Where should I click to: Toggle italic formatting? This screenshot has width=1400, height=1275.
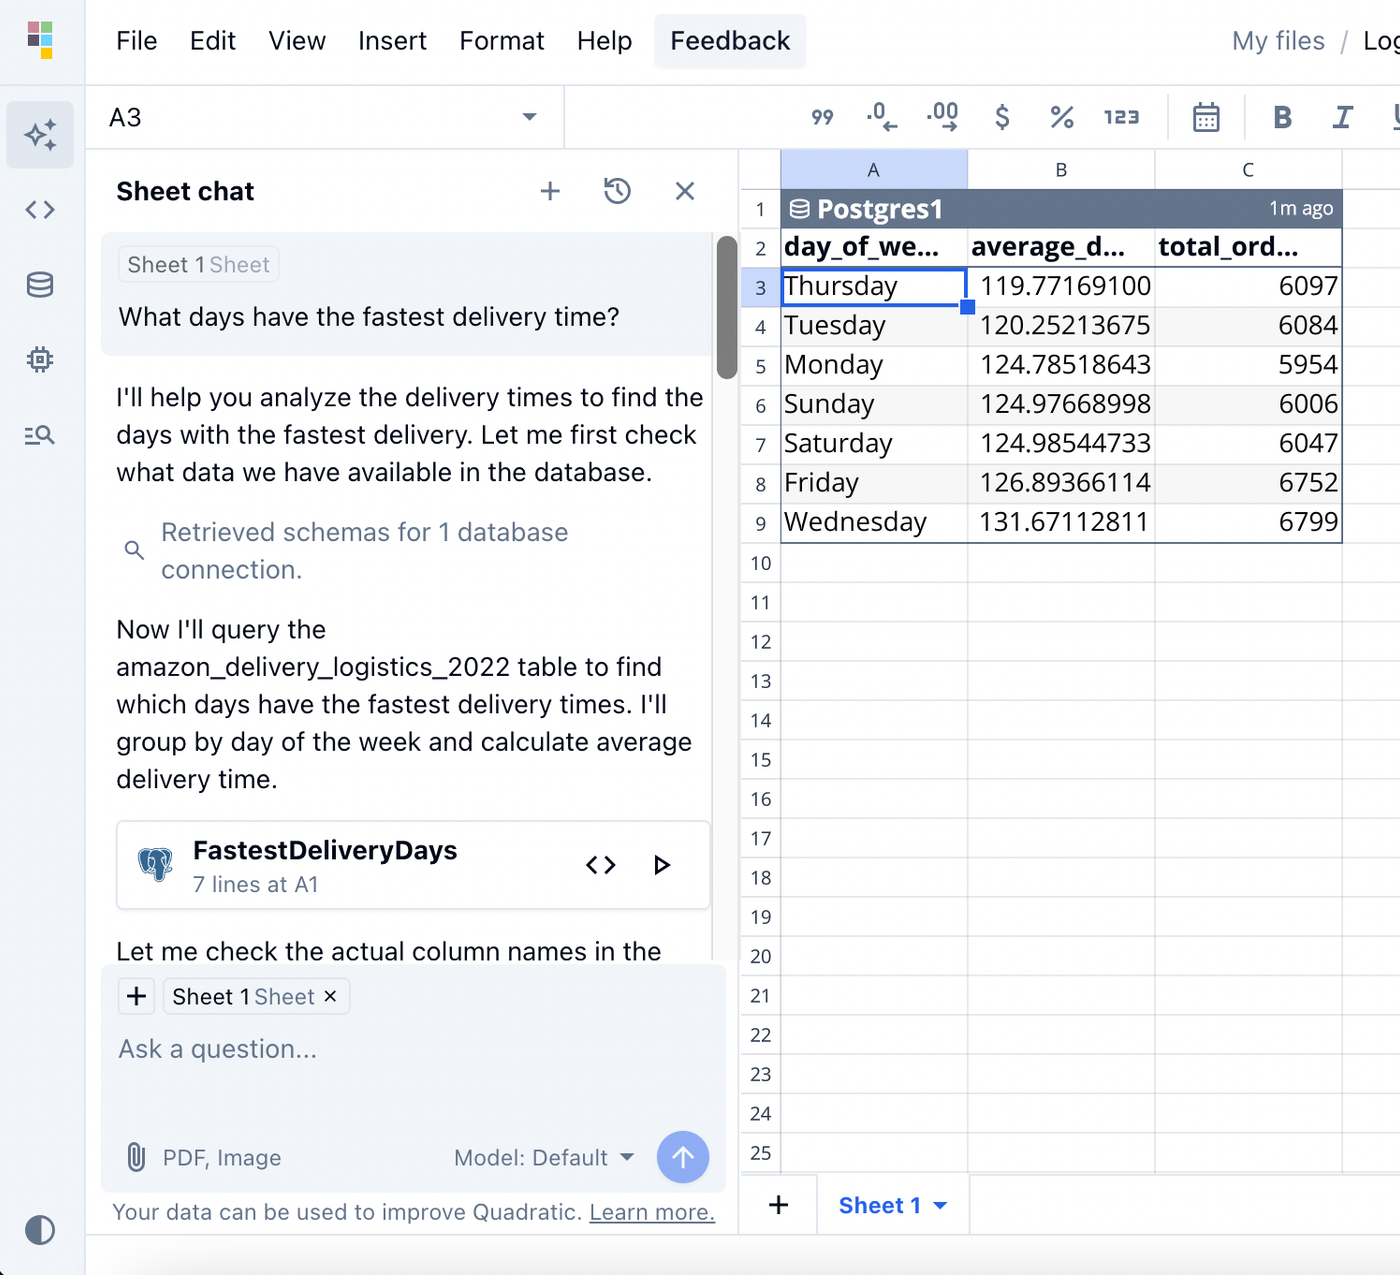pyautogui.click(x=1342, y=117)
